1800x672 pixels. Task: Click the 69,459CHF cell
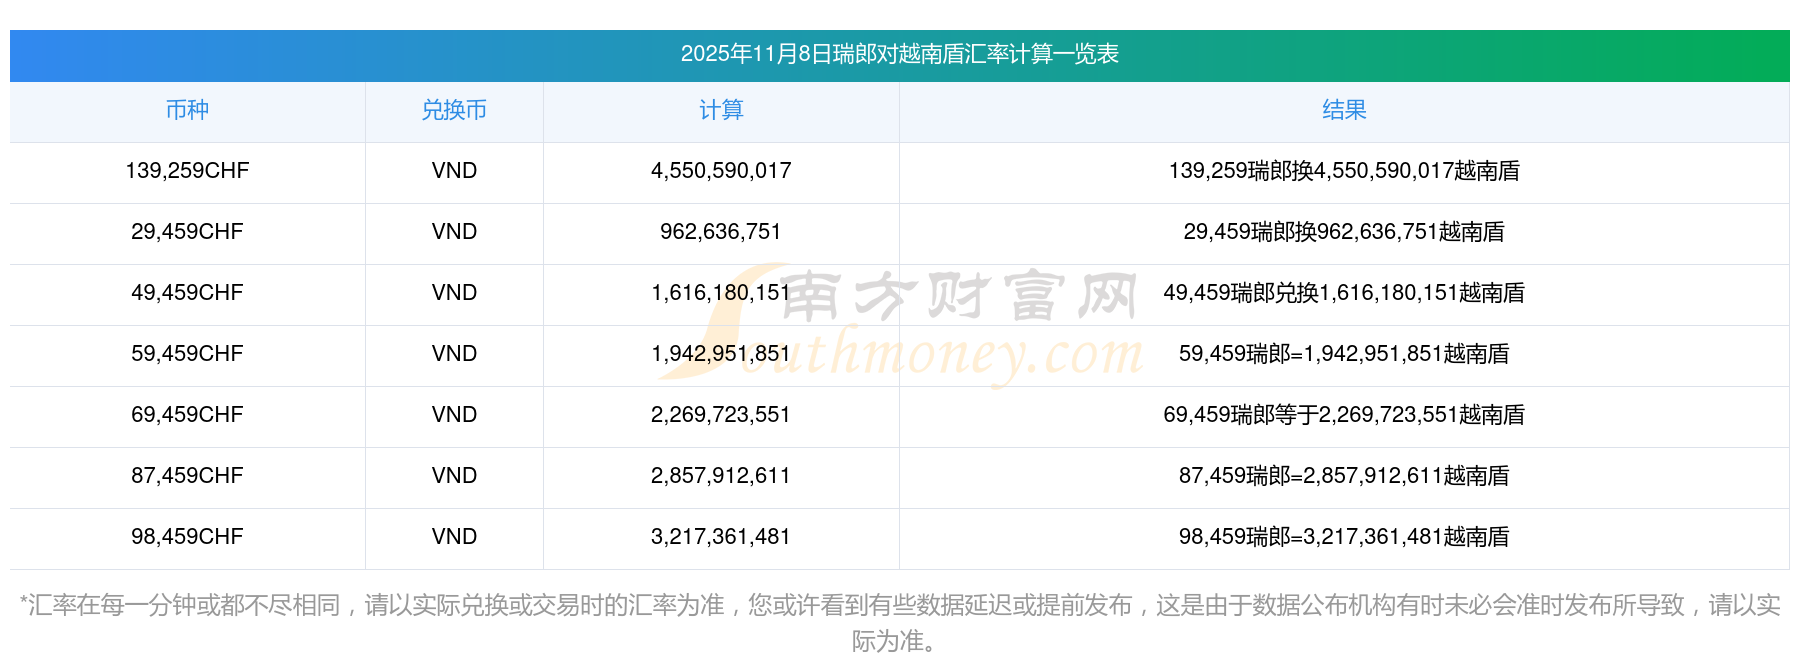pos(187,415)
